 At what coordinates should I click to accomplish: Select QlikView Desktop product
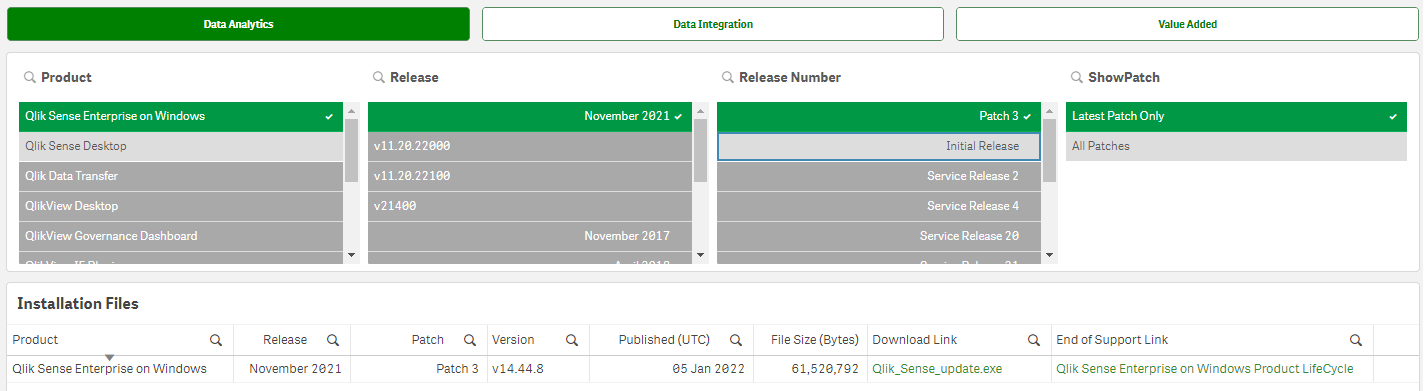point(181,206)
